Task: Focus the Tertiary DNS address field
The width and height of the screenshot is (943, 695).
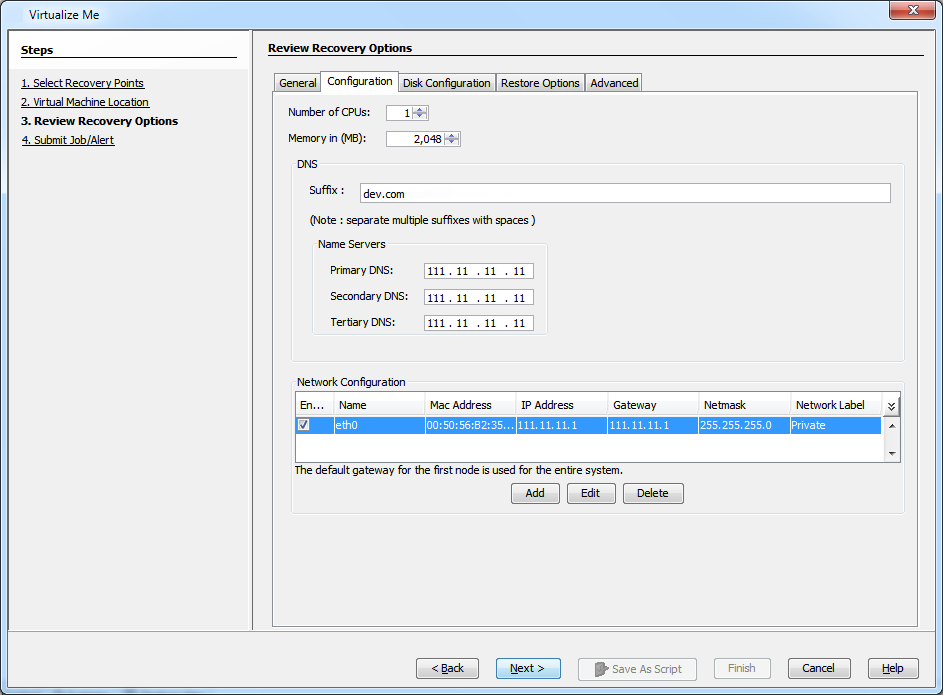Action: (x=478, y=323)
